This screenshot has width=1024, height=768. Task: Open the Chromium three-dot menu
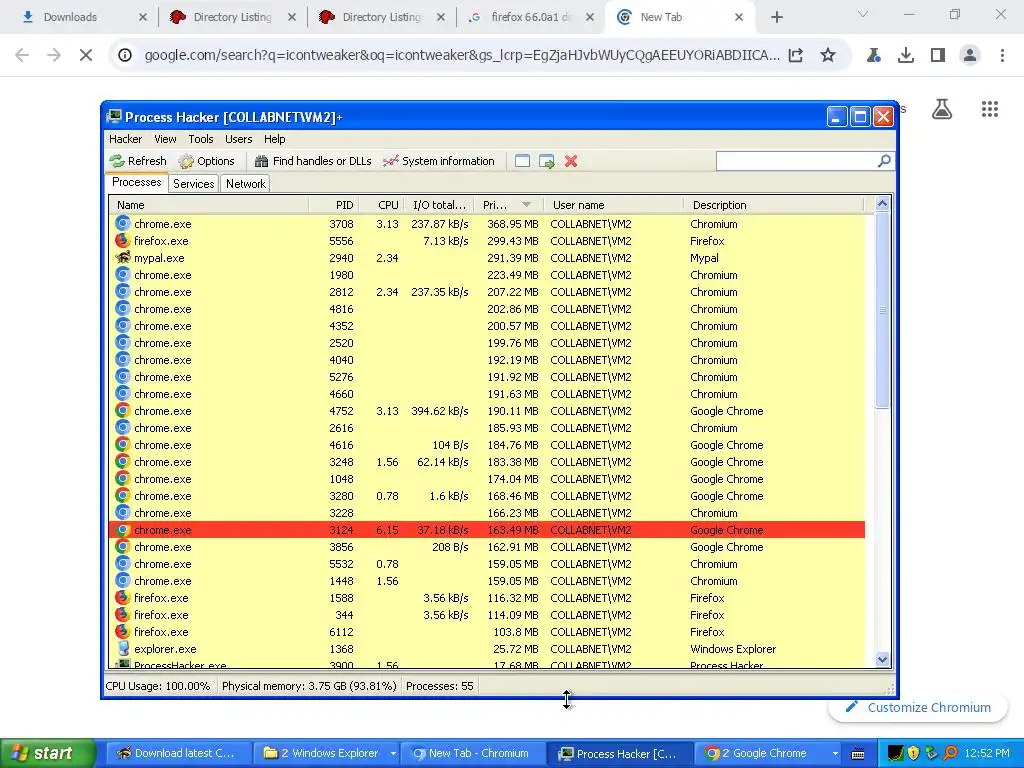[x=1002, y=55]
